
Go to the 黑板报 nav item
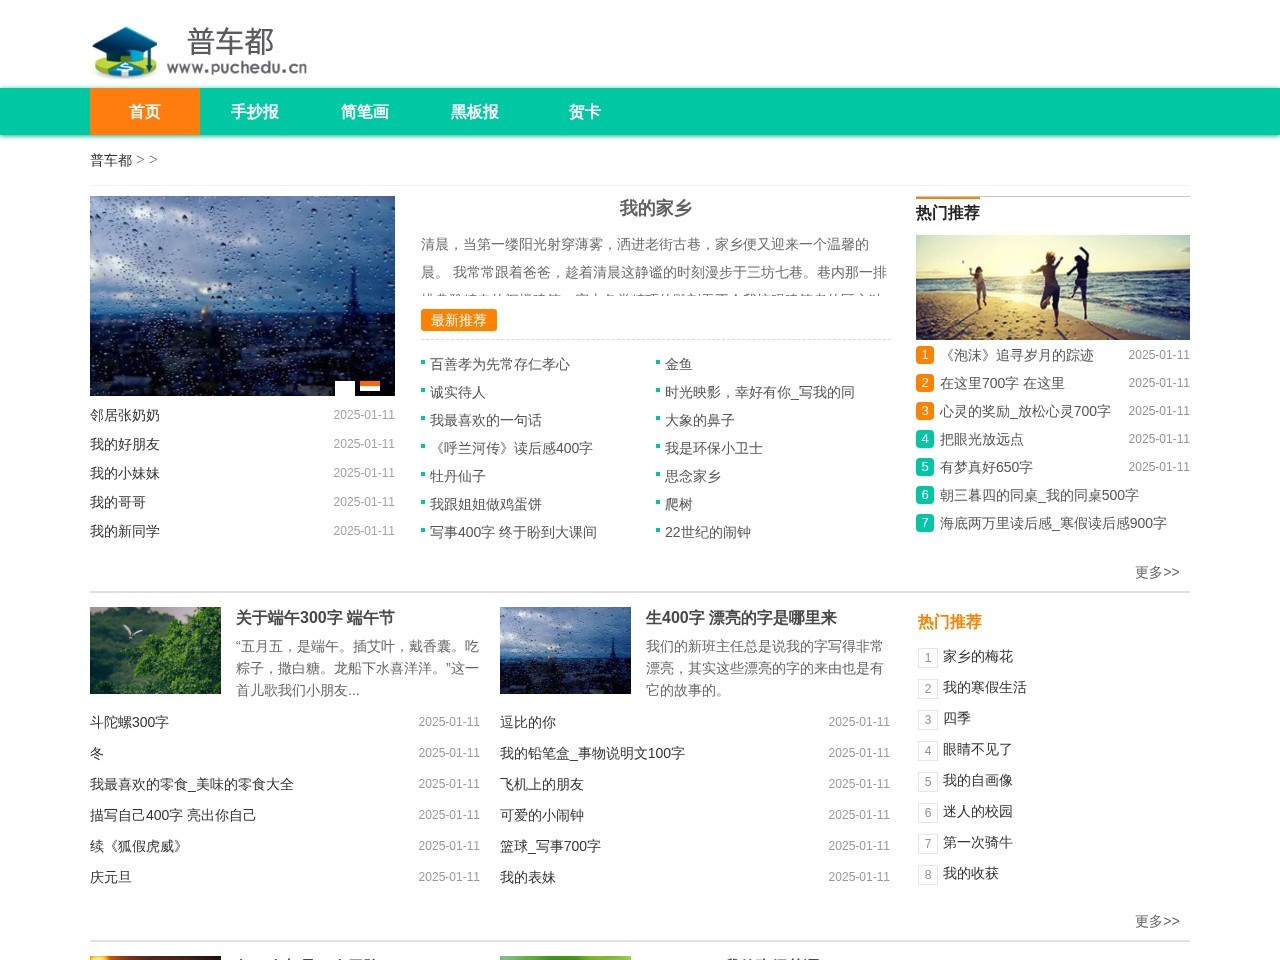coord(474,111)
